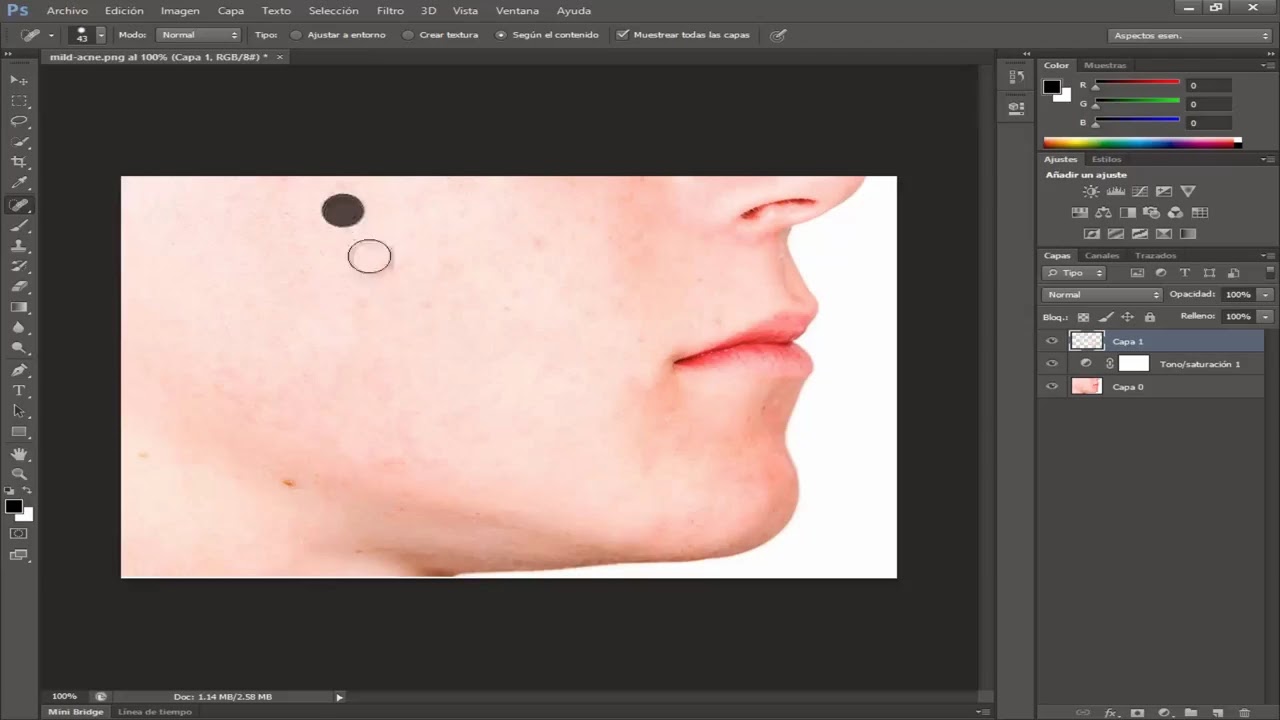Toggle Quick Mask mode

(x=19, y=534)
